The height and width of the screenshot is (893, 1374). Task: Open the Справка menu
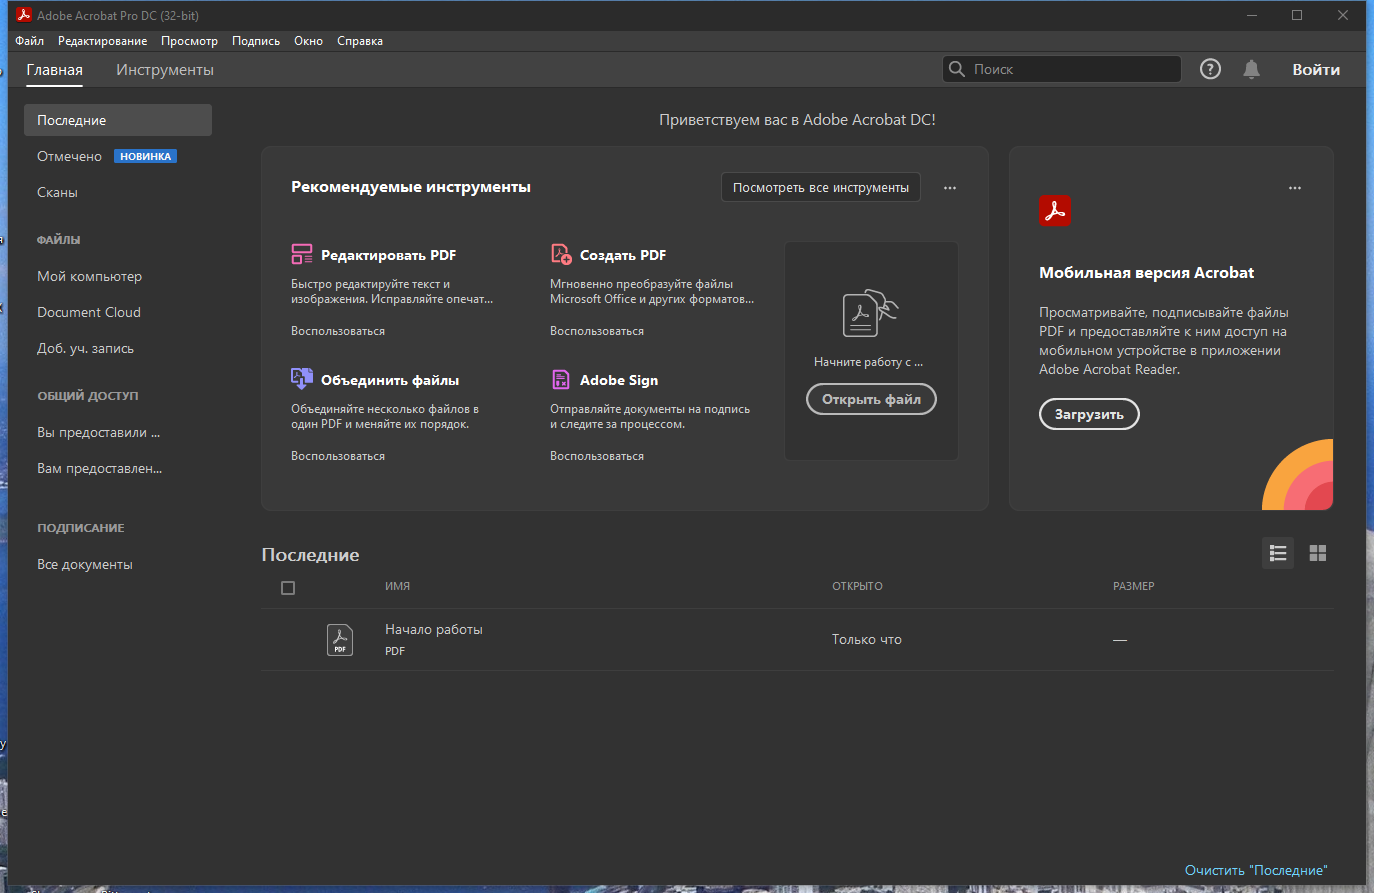pyautogui.click(x=360, y=41)
